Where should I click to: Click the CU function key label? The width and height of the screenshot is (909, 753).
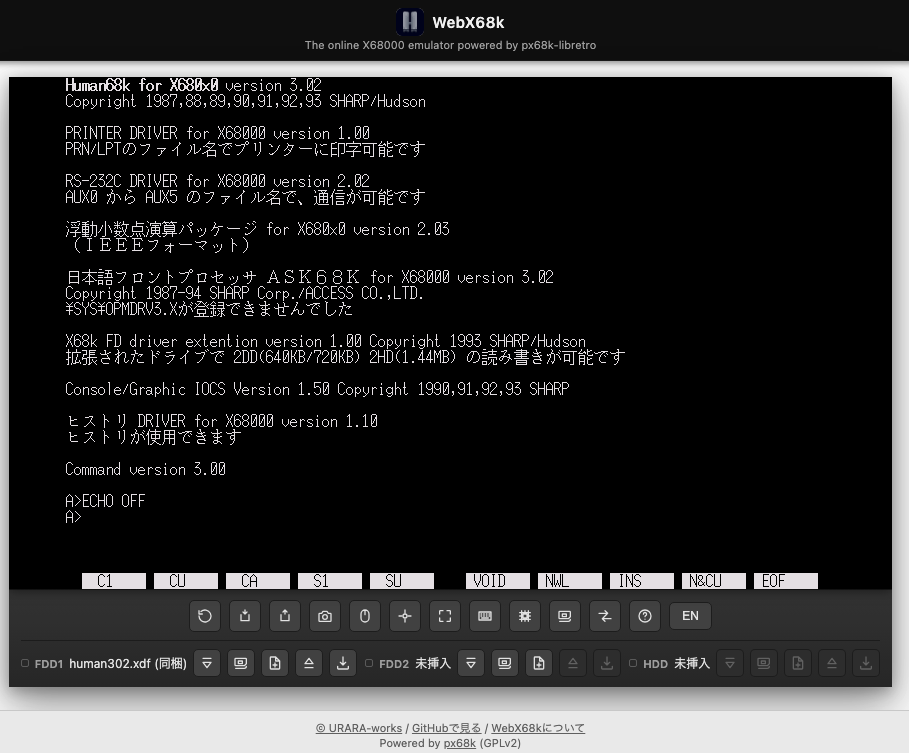point(186,581)
